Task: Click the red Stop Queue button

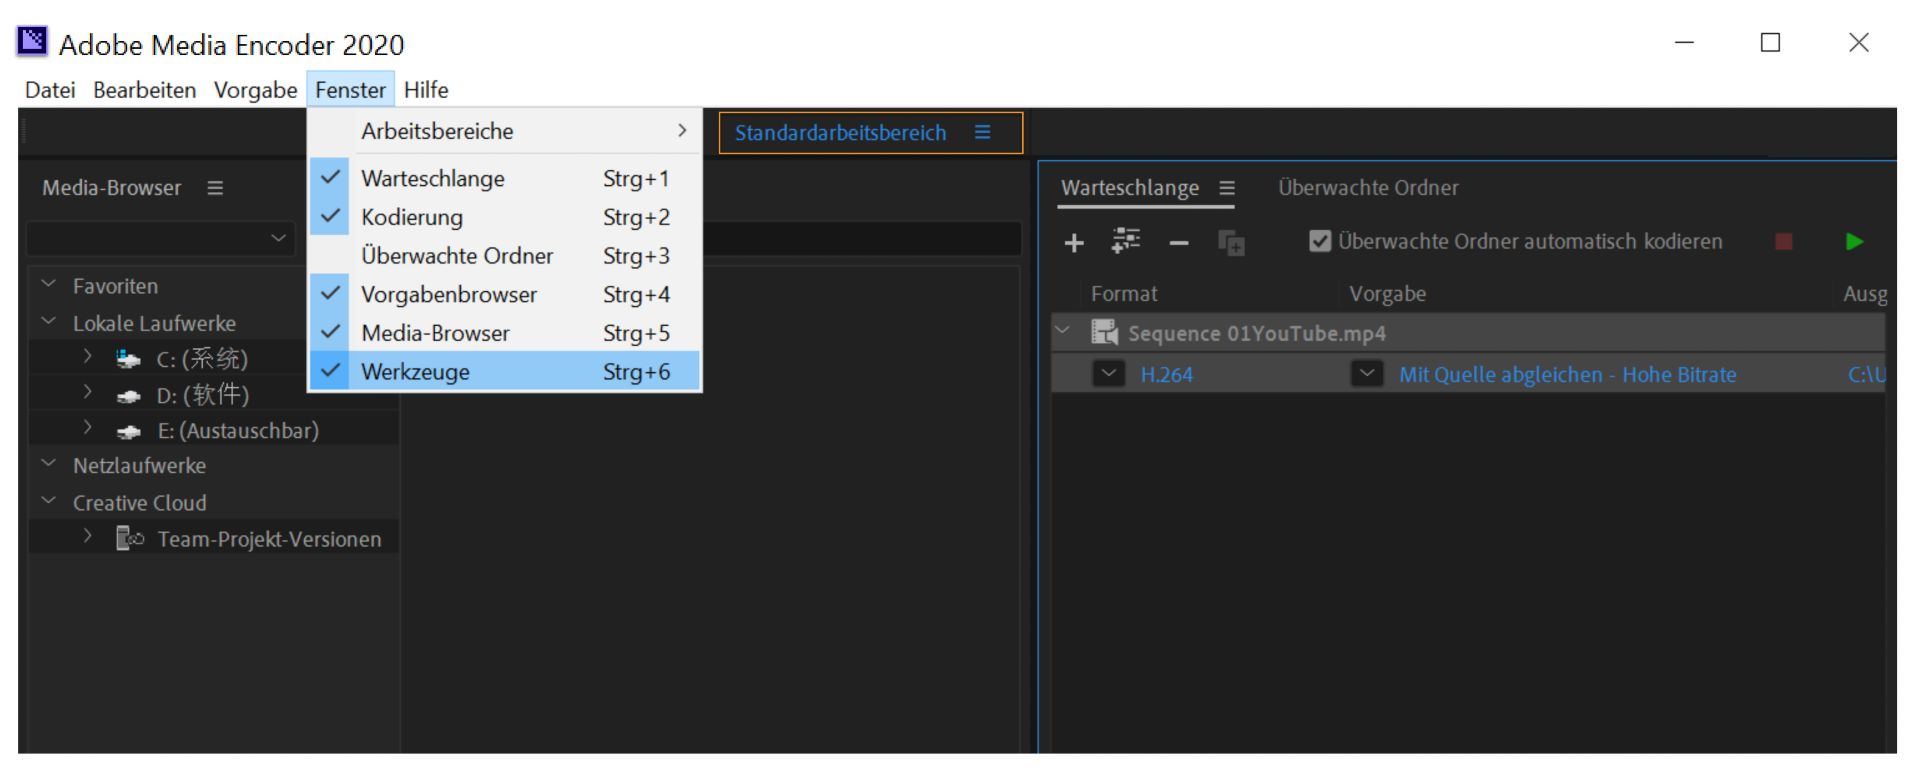Action: pyautogui.click(x=1783, y=242)
